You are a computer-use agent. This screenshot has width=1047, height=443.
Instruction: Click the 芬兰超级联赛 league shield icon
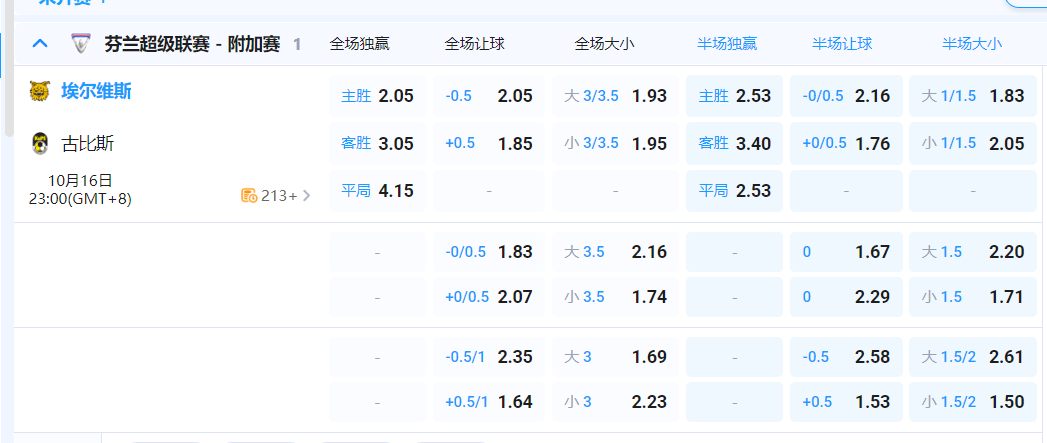pos(80,44)
